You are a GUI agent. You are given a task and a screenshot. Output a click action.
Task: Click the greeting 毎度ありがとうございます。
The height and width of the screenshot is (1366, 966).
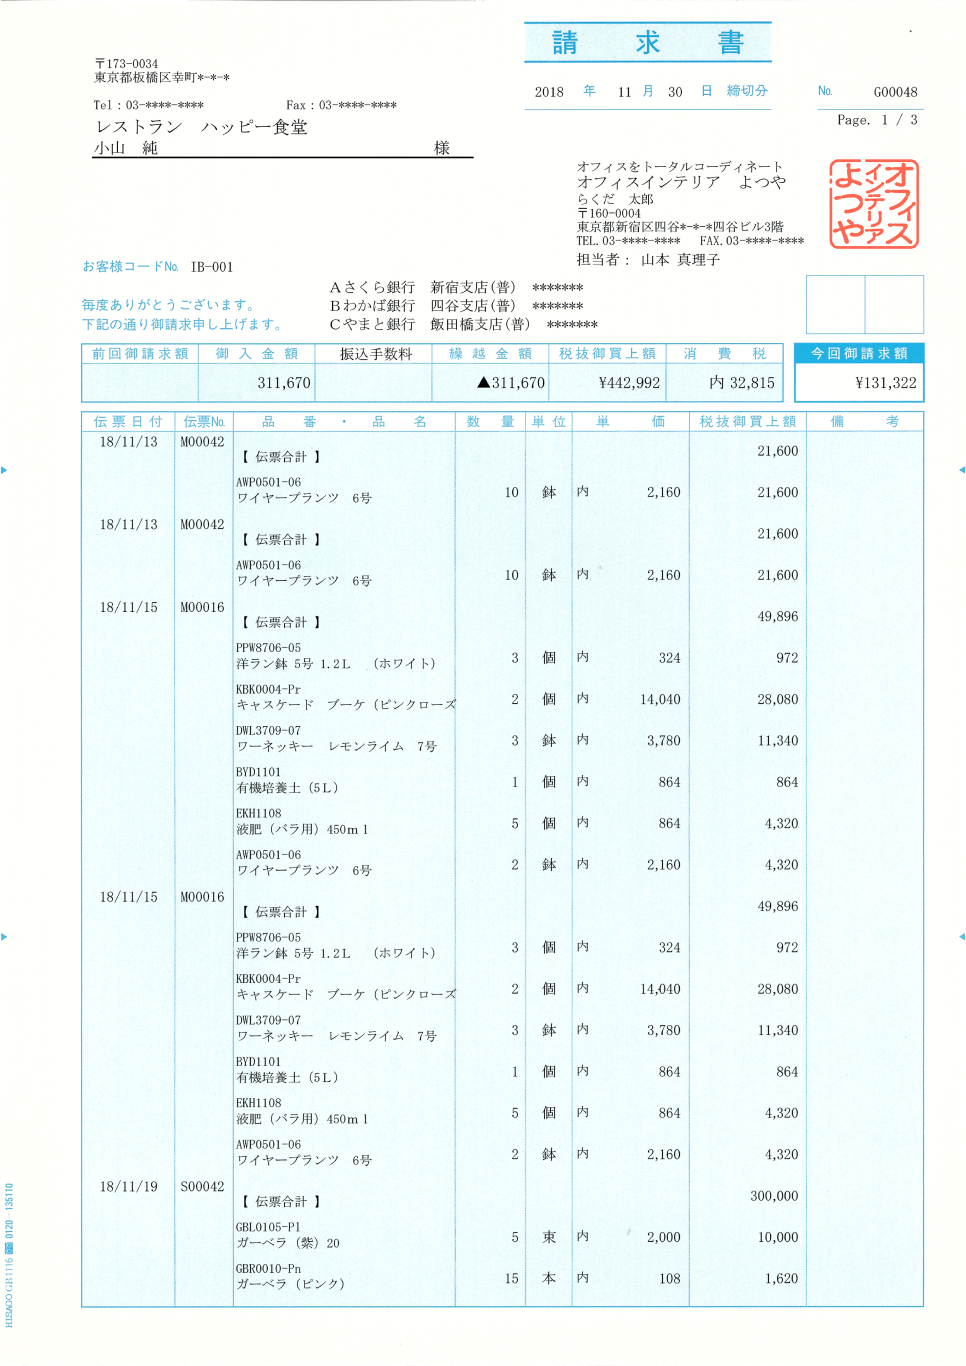click(171, 305)
